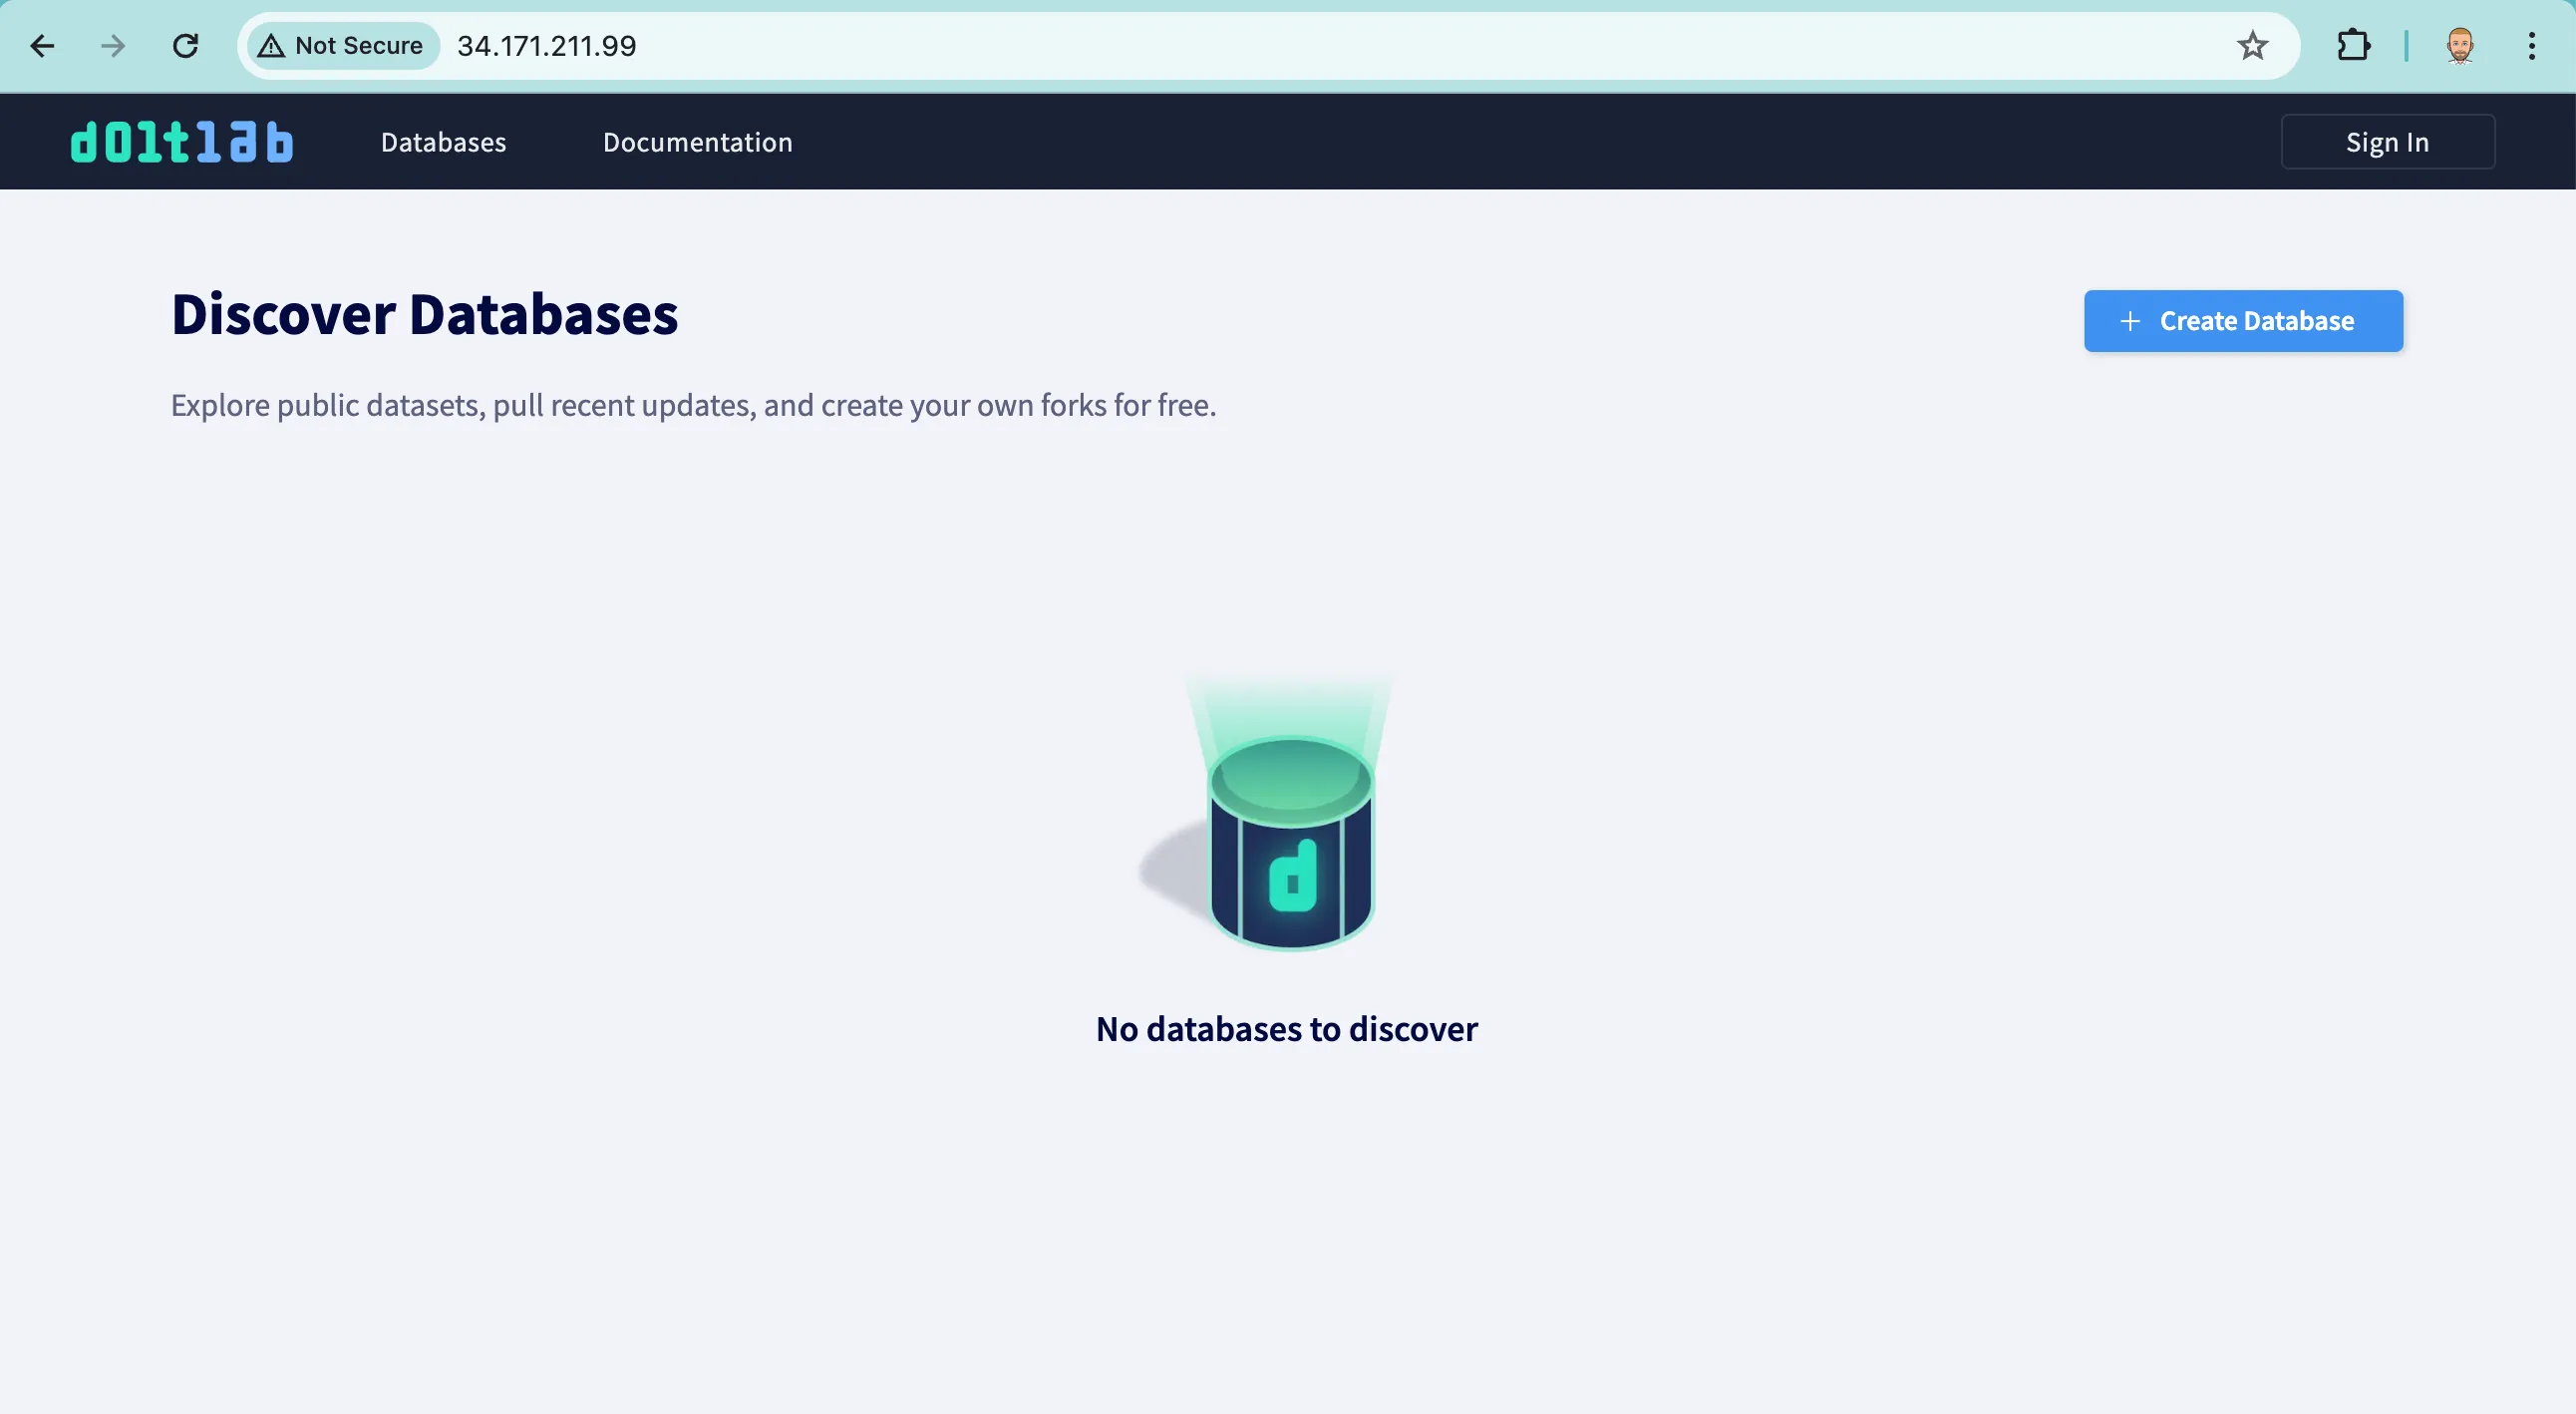Click the Dolt database cylinder illustration
The image size is (2576, 1414).
pyautogui.click(x=1289, y=842)
